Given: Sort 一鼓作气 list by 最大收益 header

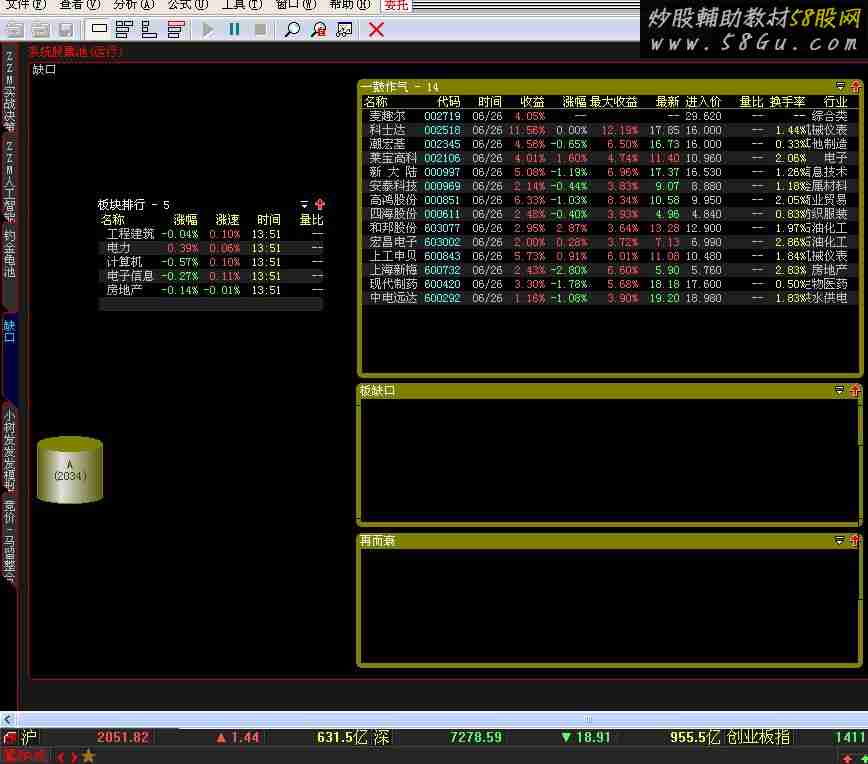Looking at the screenshot, I should click(613, 102).
